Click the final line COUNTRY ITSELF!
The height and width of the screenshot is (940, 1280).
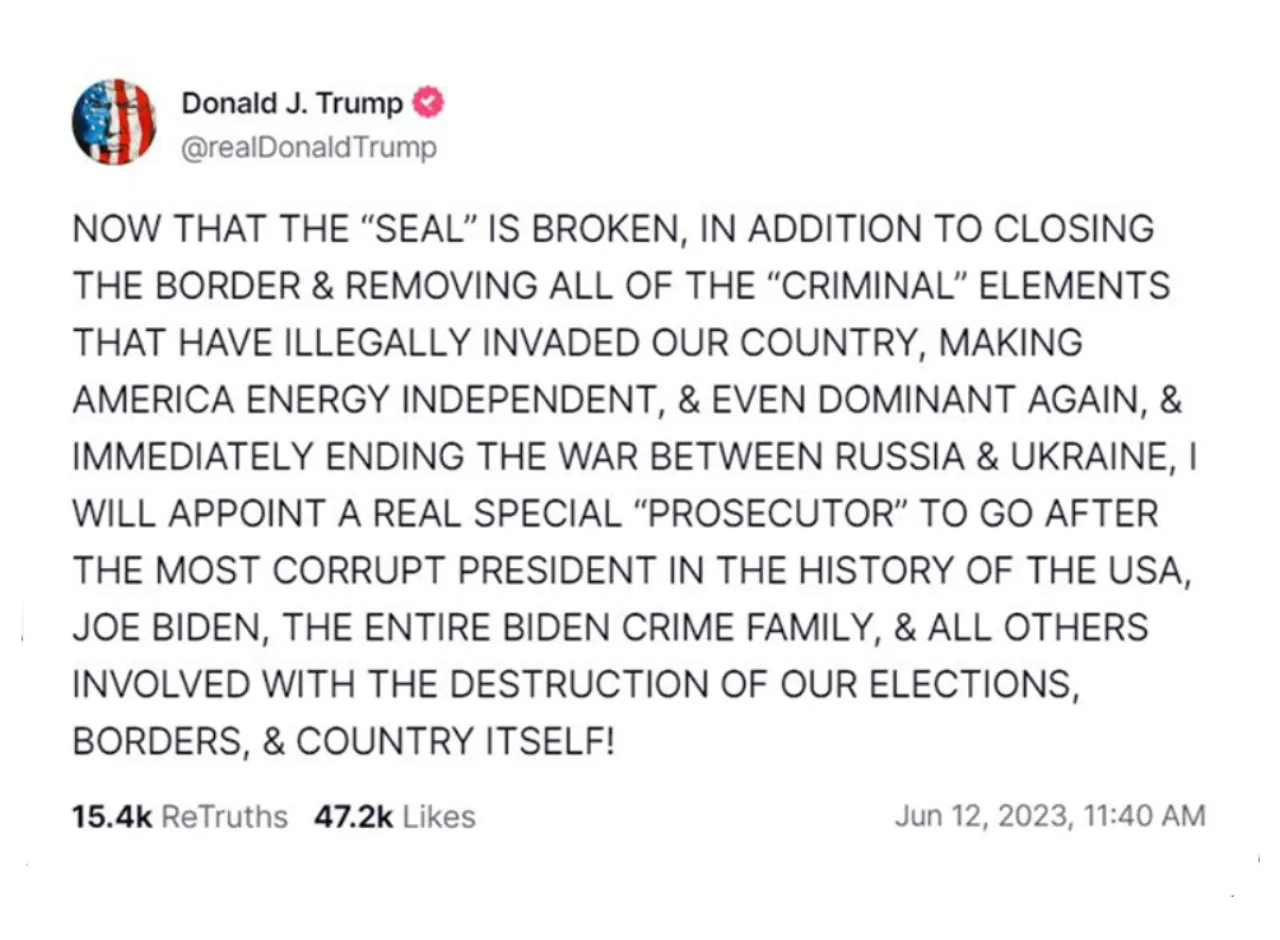click(x=454, y=742)
